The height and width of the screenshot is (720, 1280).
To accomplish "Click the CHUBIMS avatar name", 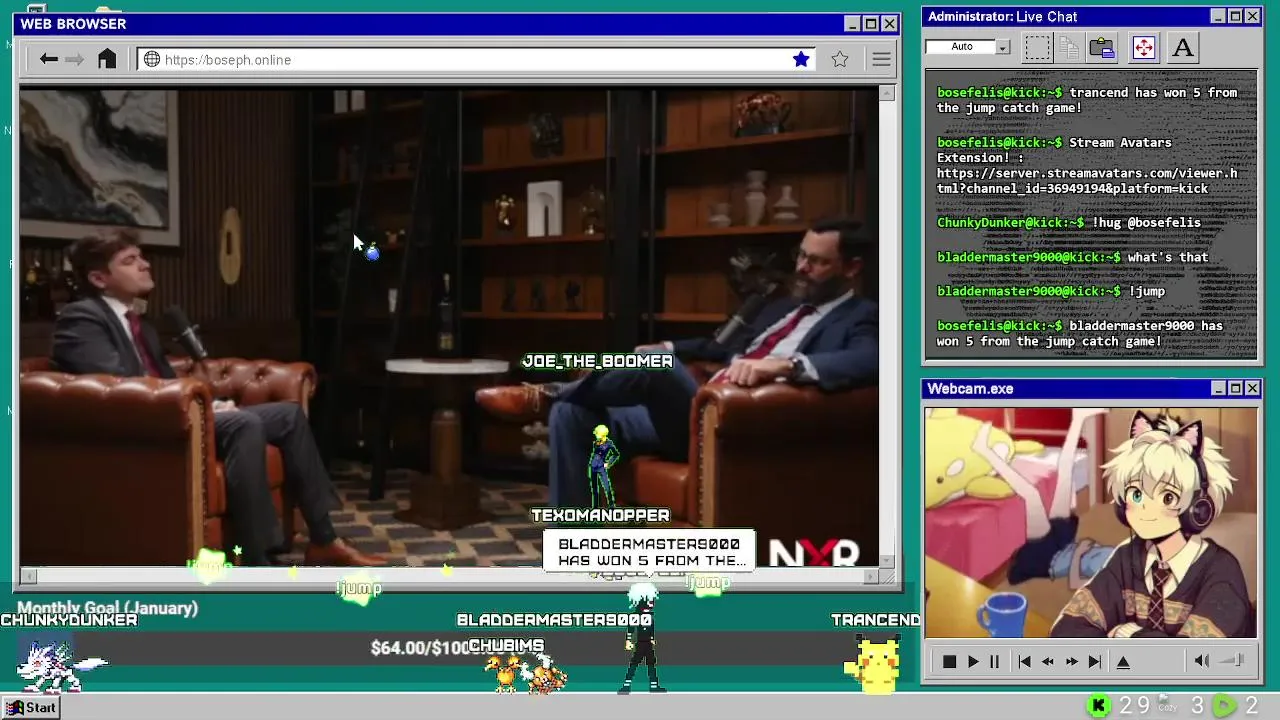I will [506, 646].
